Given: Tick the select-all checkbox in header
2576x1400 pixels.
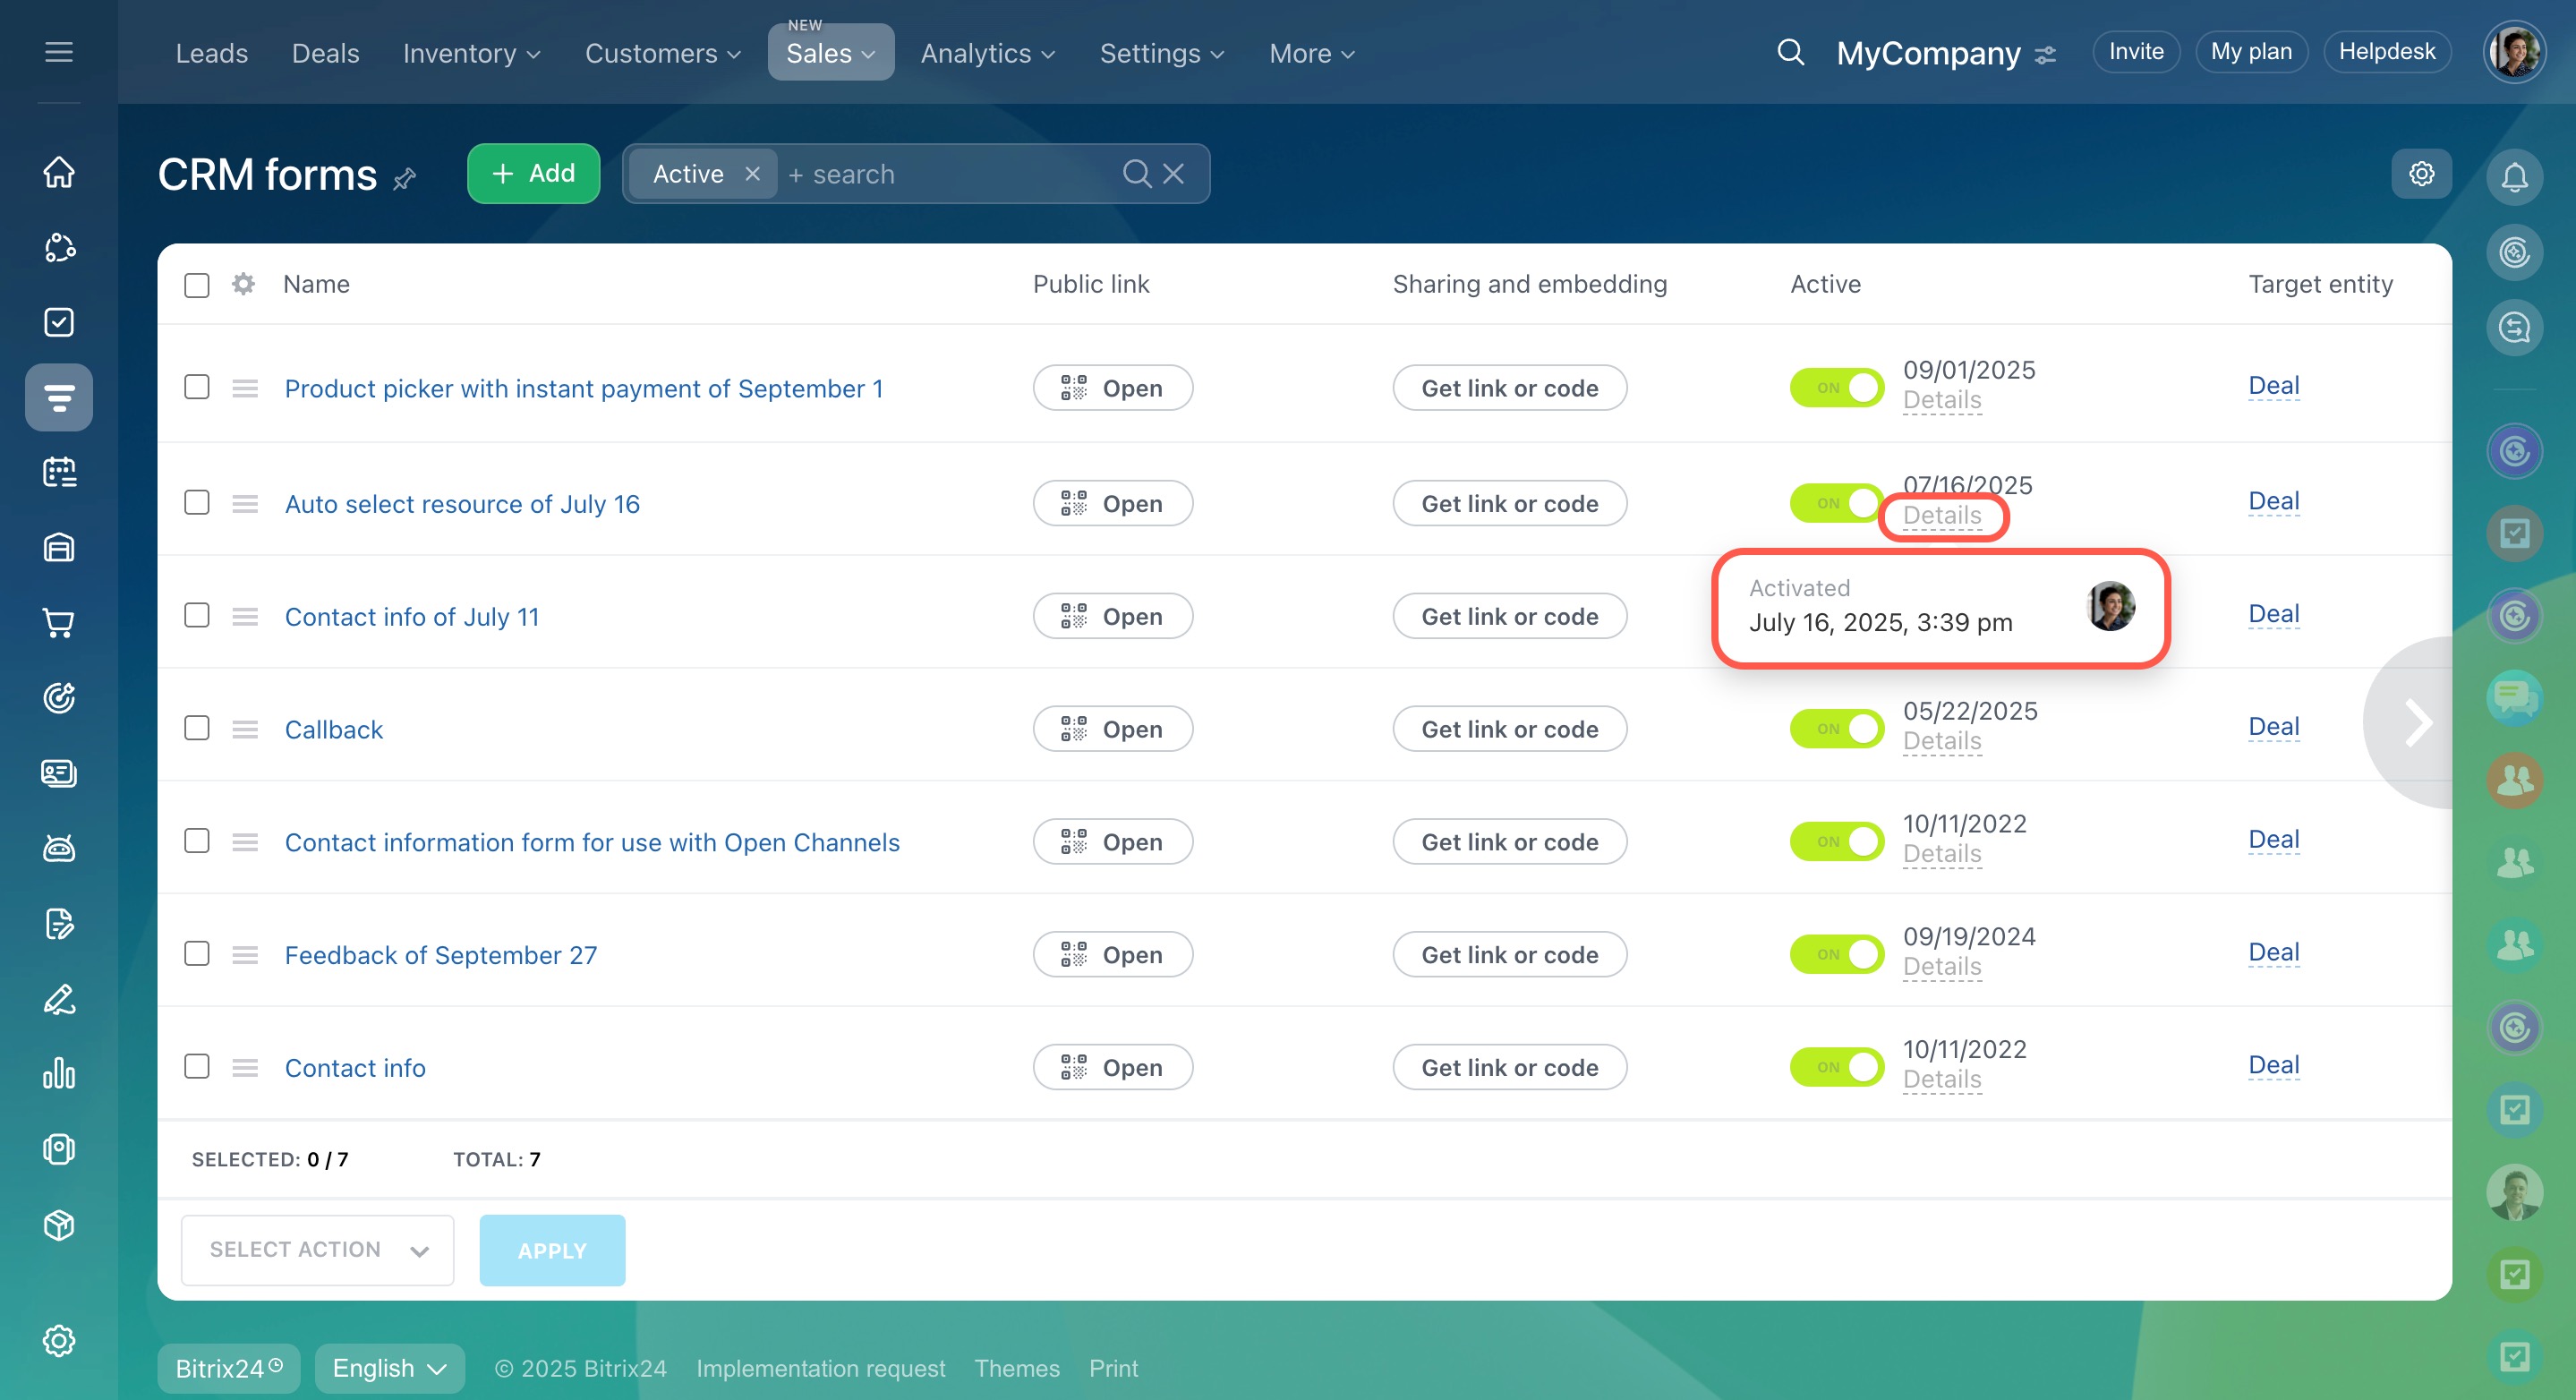Looking at the screenshot, I should pos(197,285).
